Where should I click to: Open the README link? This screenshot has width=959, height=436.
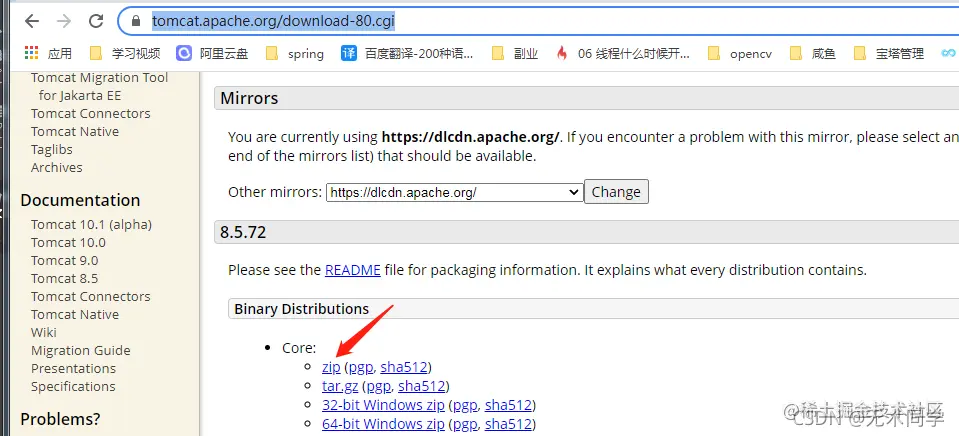click(353, 270)
